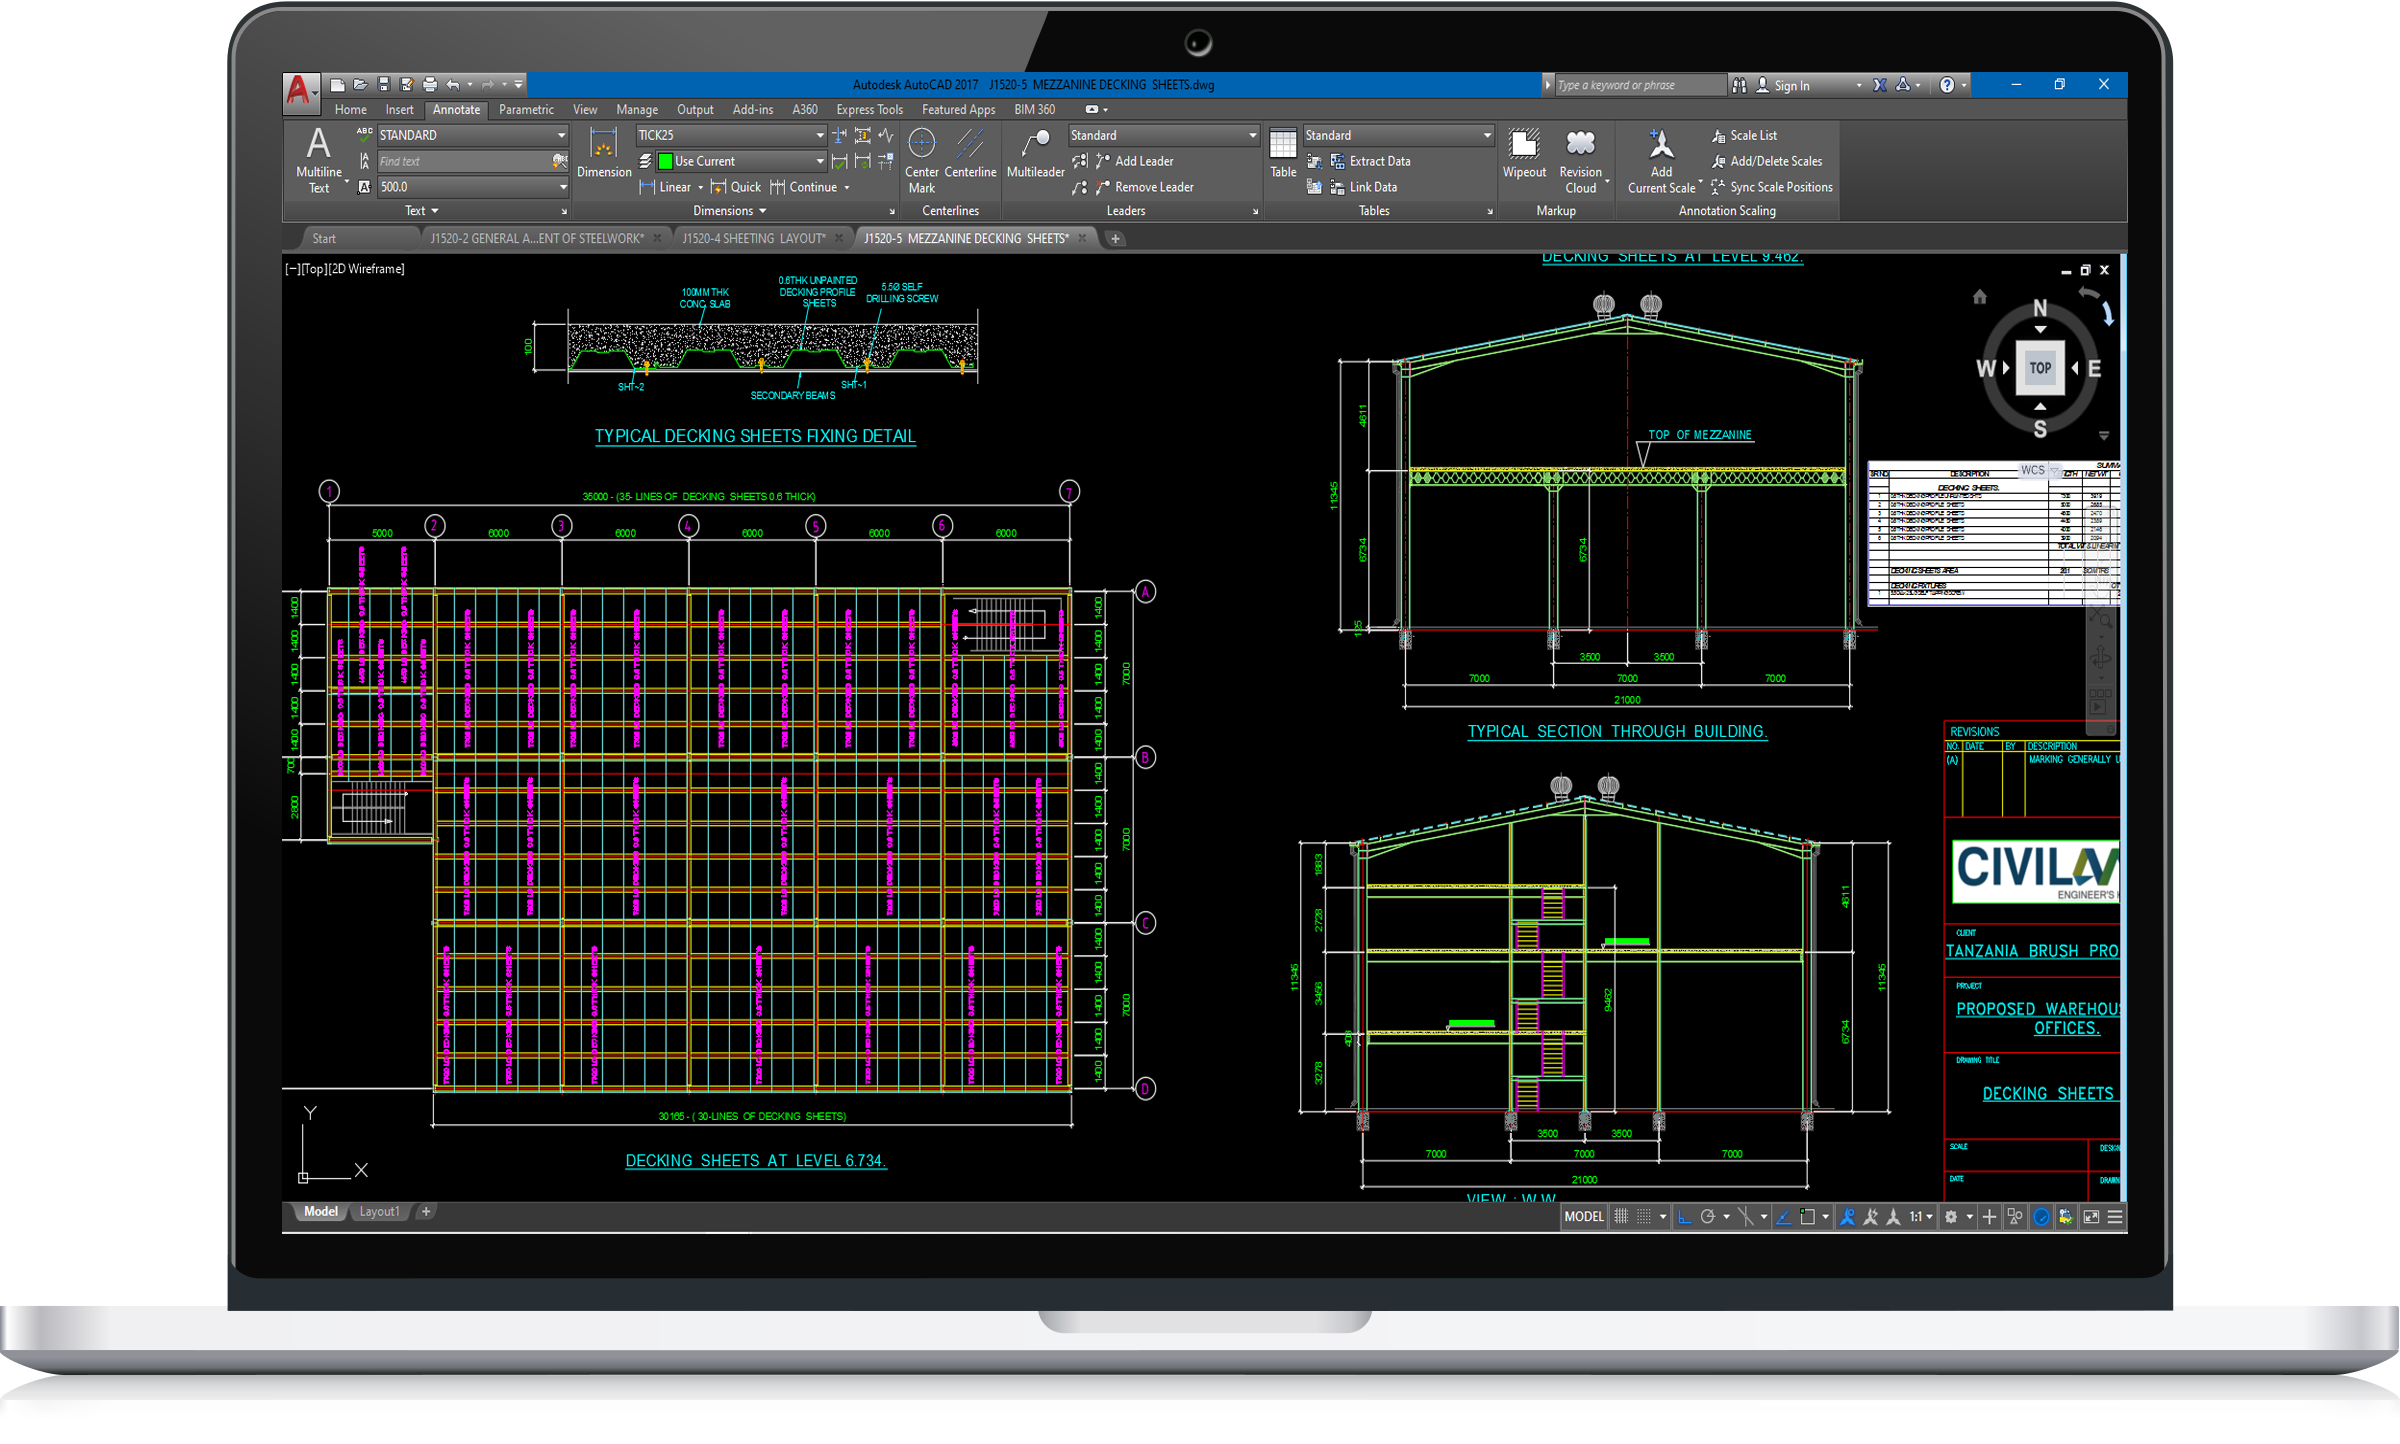Image resolution: width=2400 pixels, height=1444 pixels.
Task: Open workspace switching gear icon
Action: (1950, 1217)
